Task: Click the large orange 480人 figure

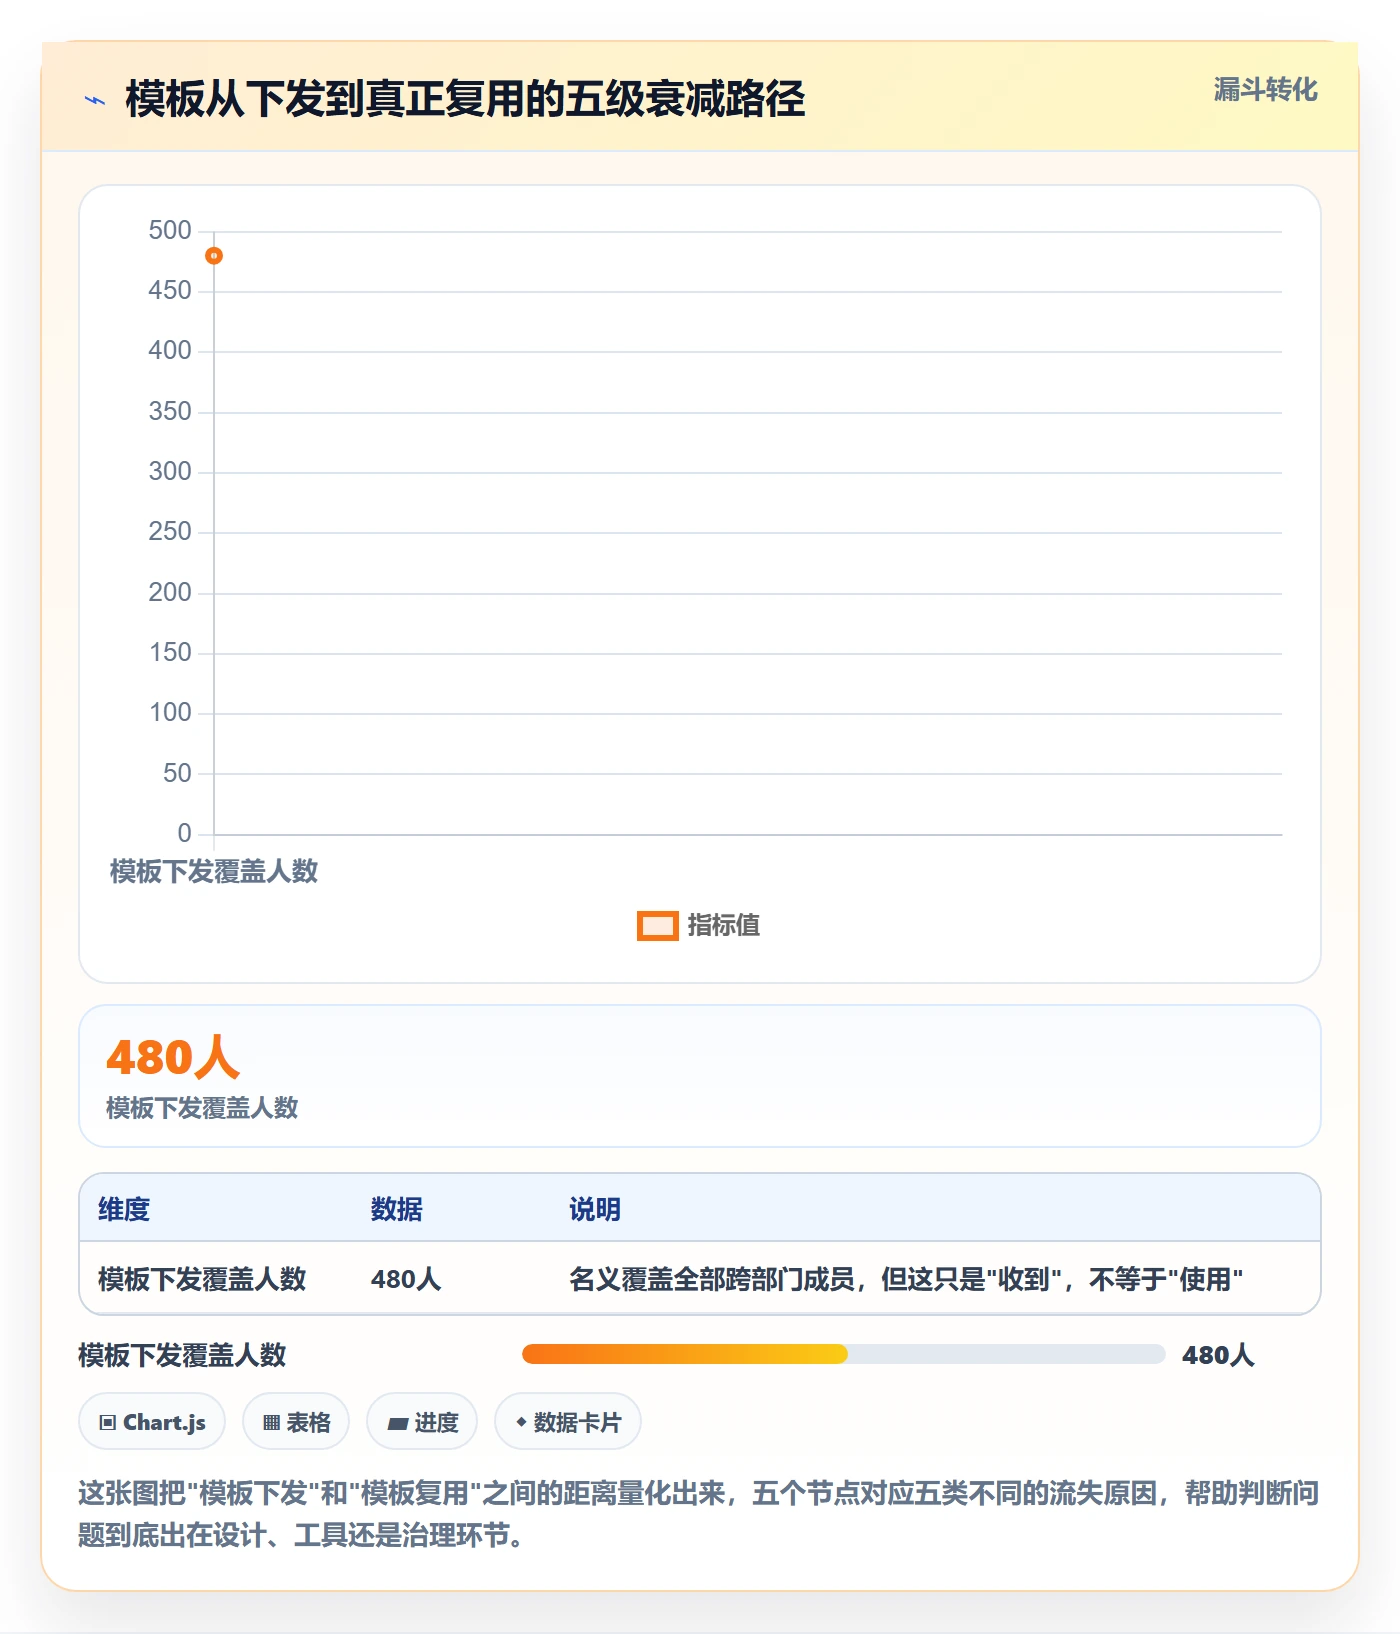Action: click(x=173, y=1057)
